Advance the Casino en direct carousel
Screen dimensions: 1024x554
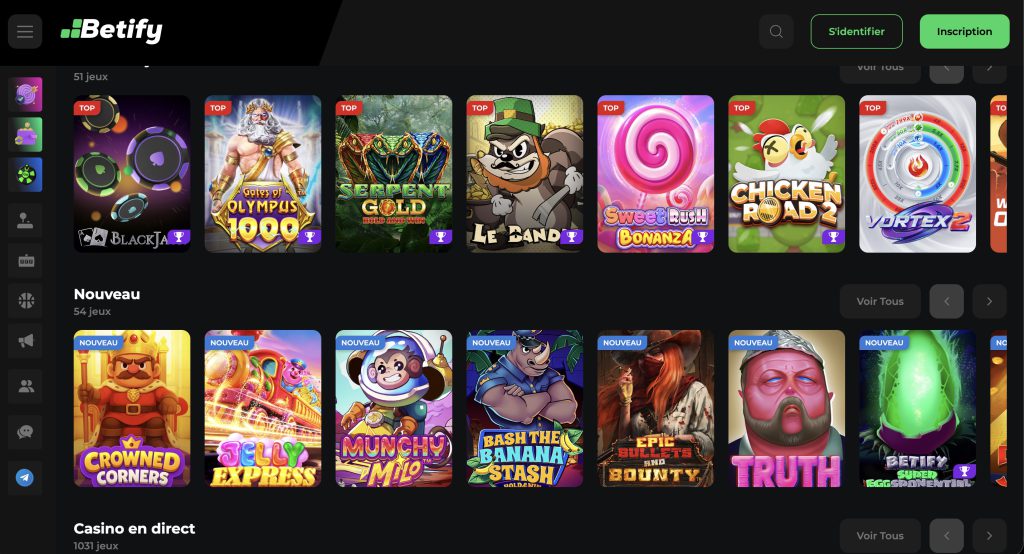click(x=989, y=536)
